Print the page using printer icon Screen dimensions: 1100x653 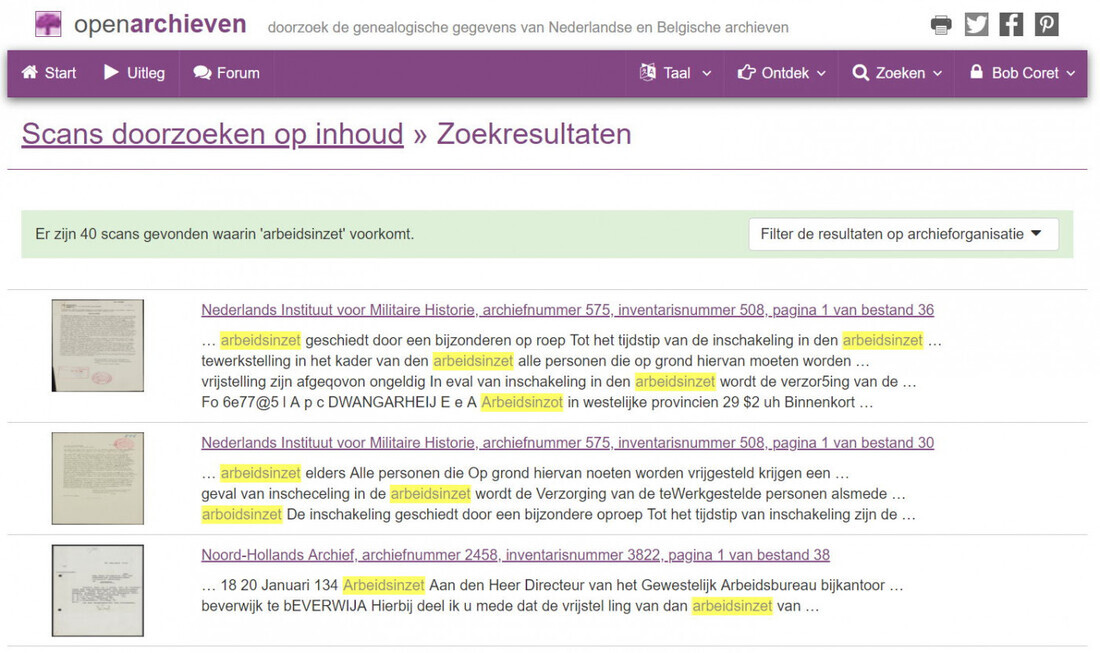(941, 25)
